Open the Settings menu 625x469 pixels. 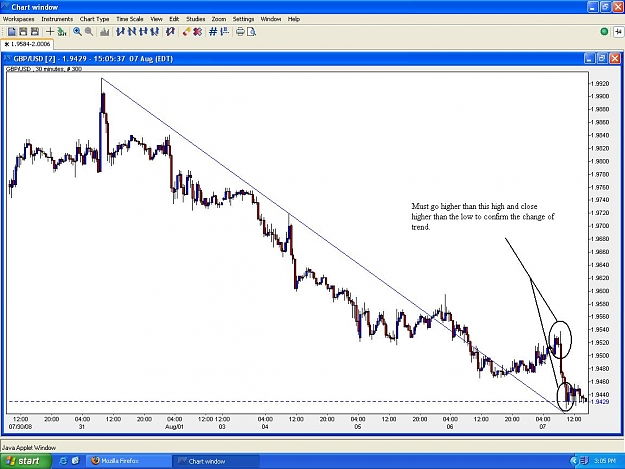click(243, 19)
